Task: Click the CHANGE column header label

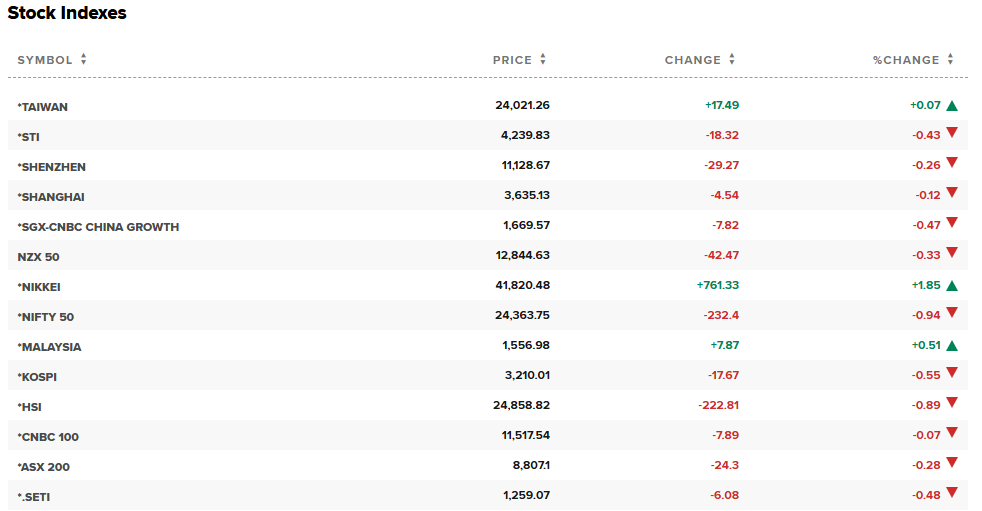Action: 693,60
